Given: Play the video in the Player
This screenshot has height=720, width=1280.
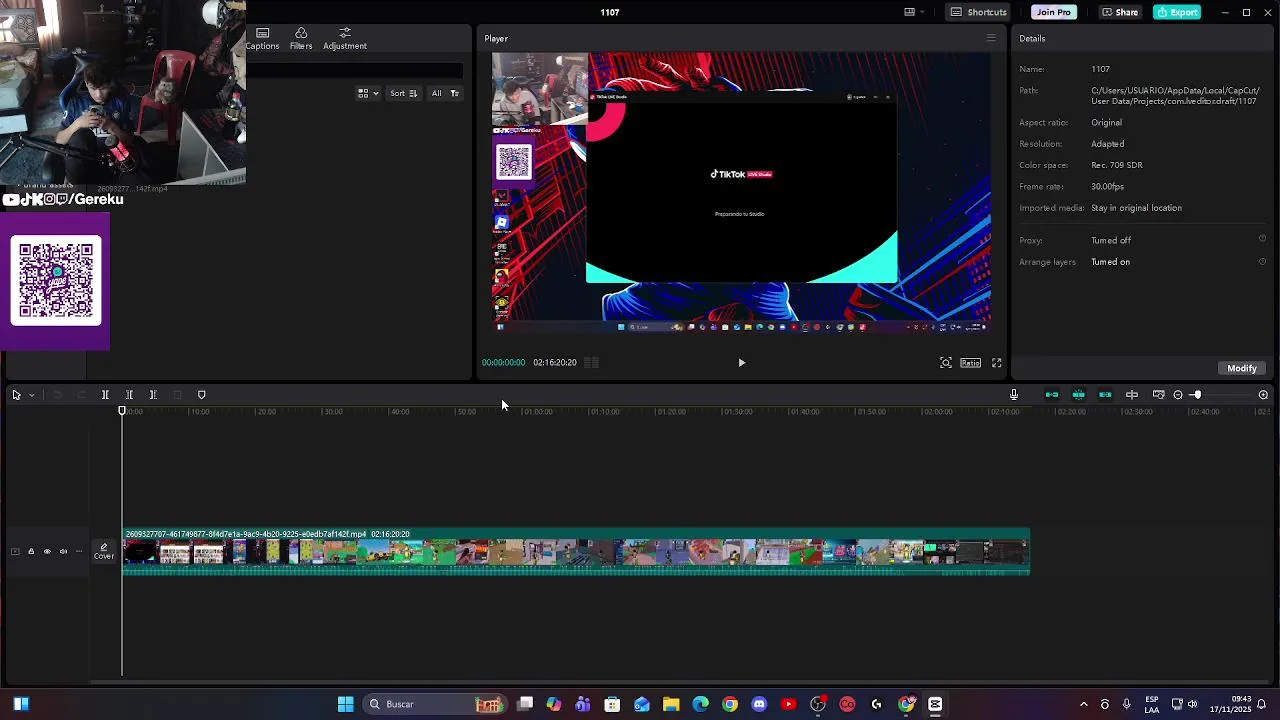Looking at the screenshot, I should (741, 363).
